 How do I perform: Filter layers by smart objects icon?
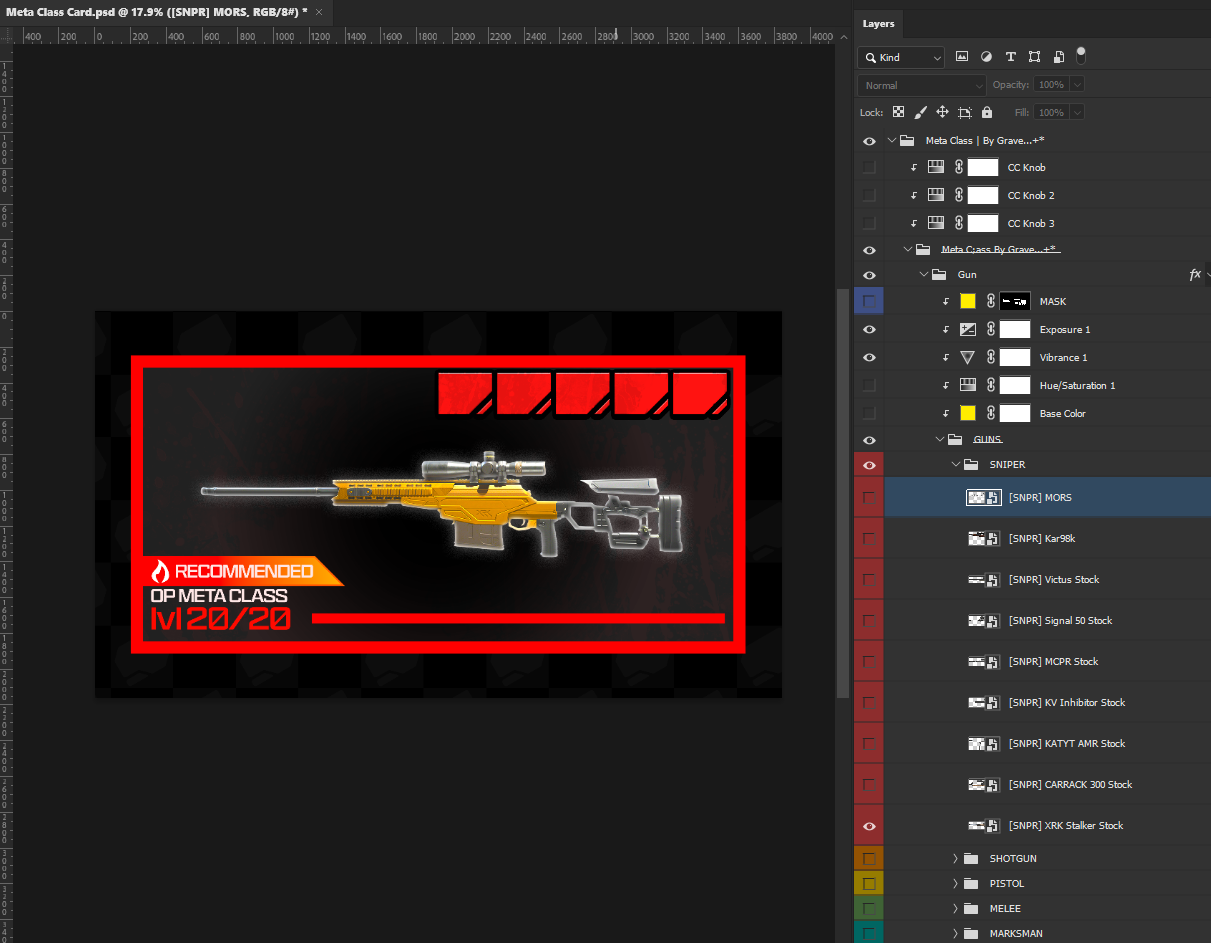(1059, 57)
